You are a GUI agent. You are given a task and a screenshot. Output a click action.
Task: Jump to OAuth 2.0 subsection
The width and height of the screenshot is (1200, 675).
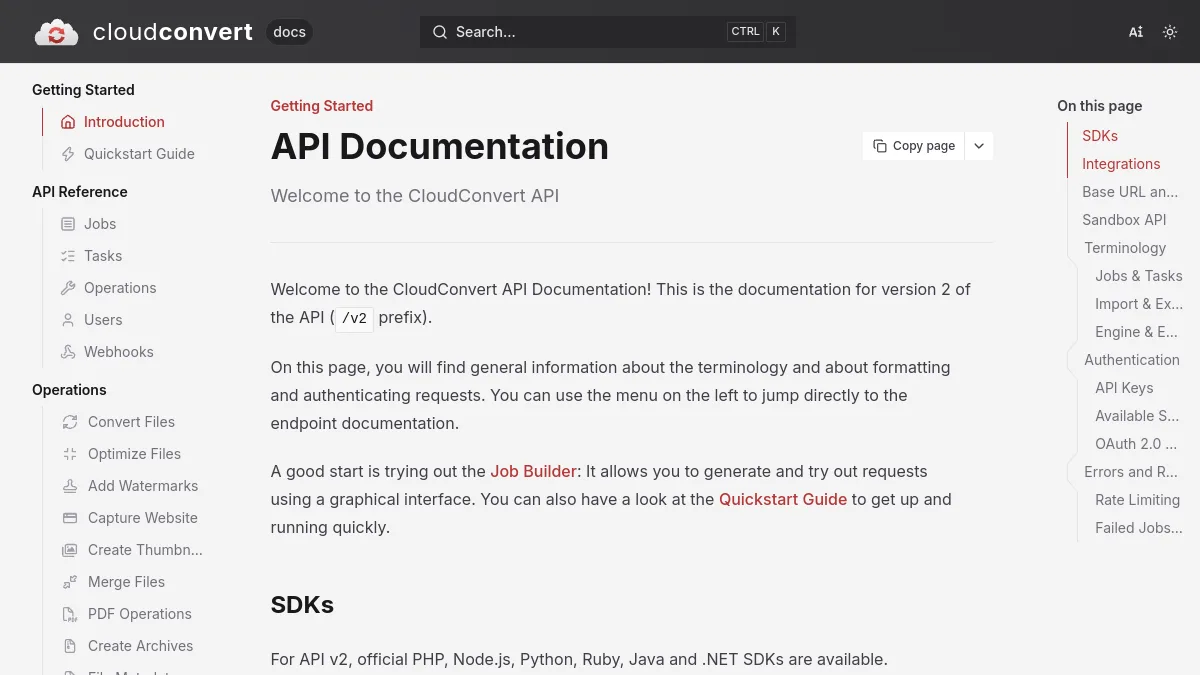(x=1136, y=444)
